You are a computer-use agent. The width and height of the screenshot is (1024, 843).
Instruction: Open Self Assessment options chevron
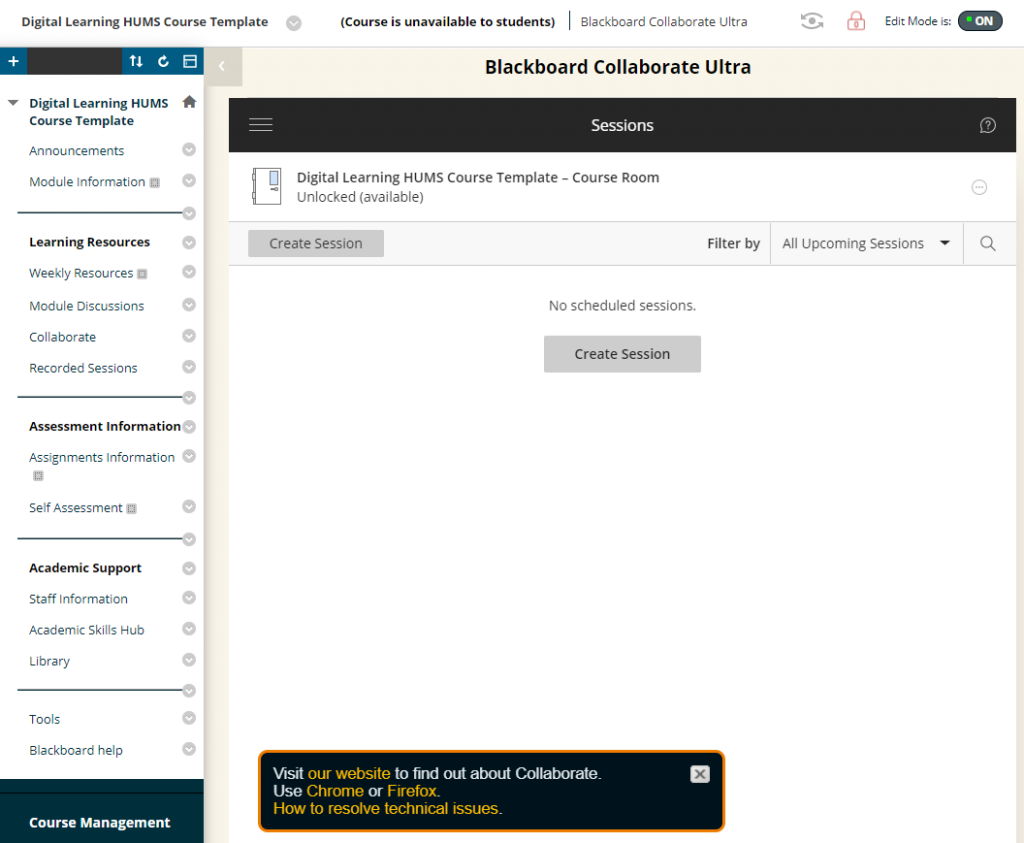point(189,506)
